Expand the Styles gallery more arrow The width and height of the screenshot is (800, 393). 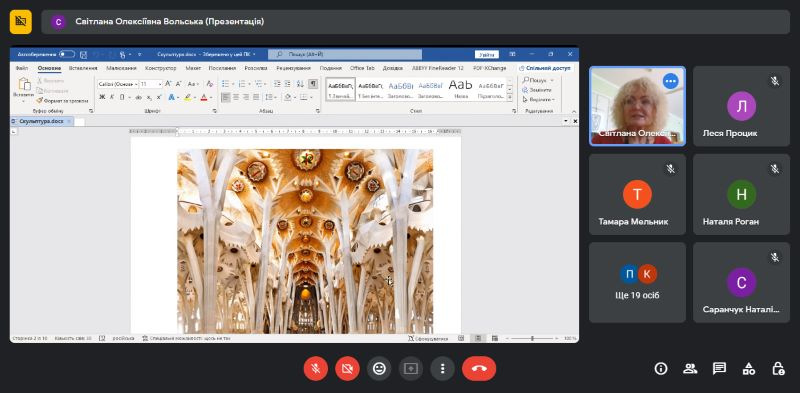(x=509, y=97)
